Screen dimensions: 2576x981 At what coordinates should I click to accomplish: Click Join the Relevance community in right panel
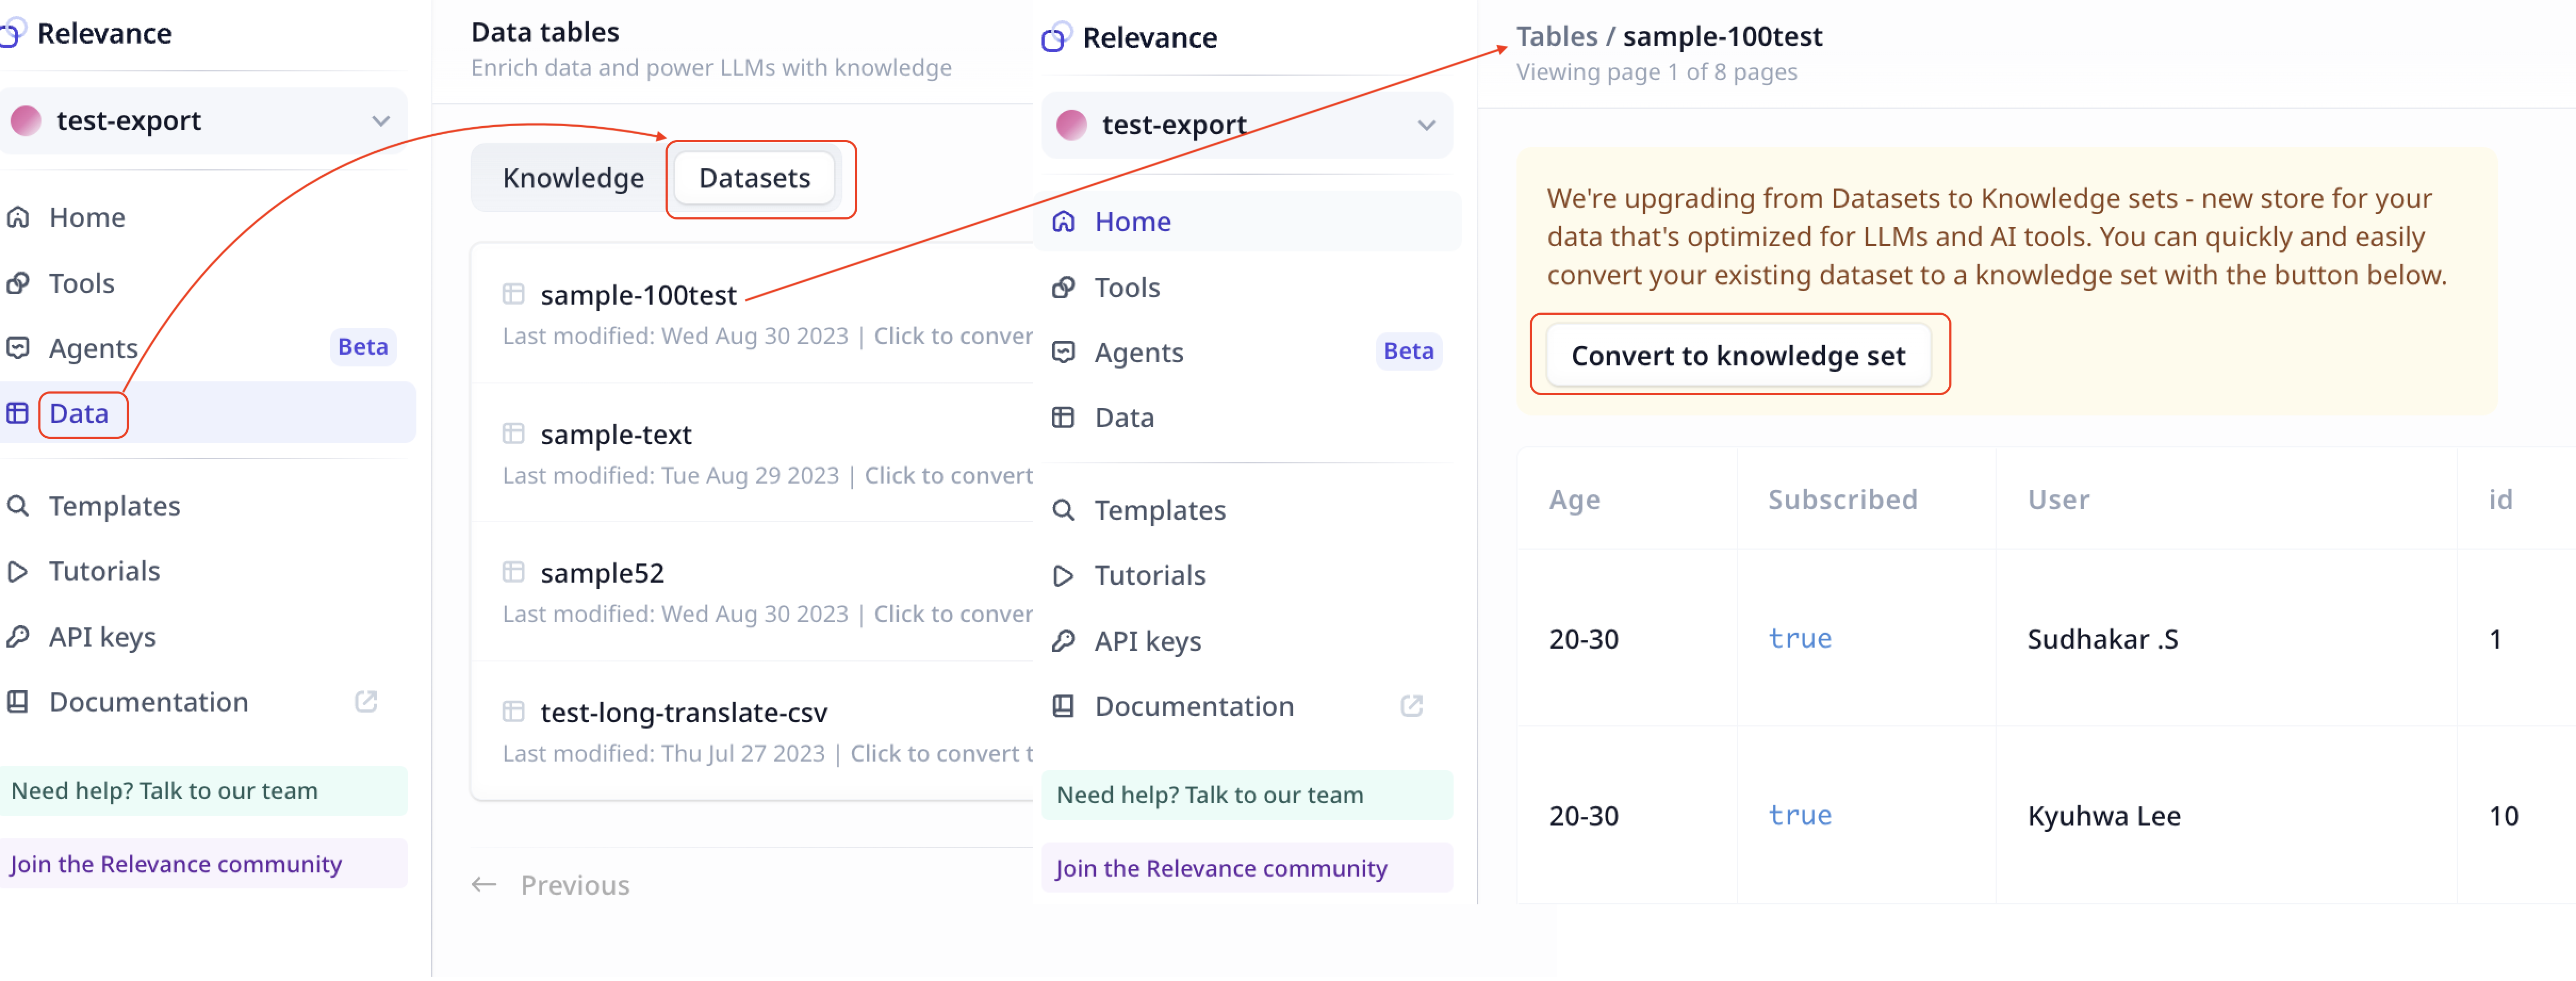1247,868
